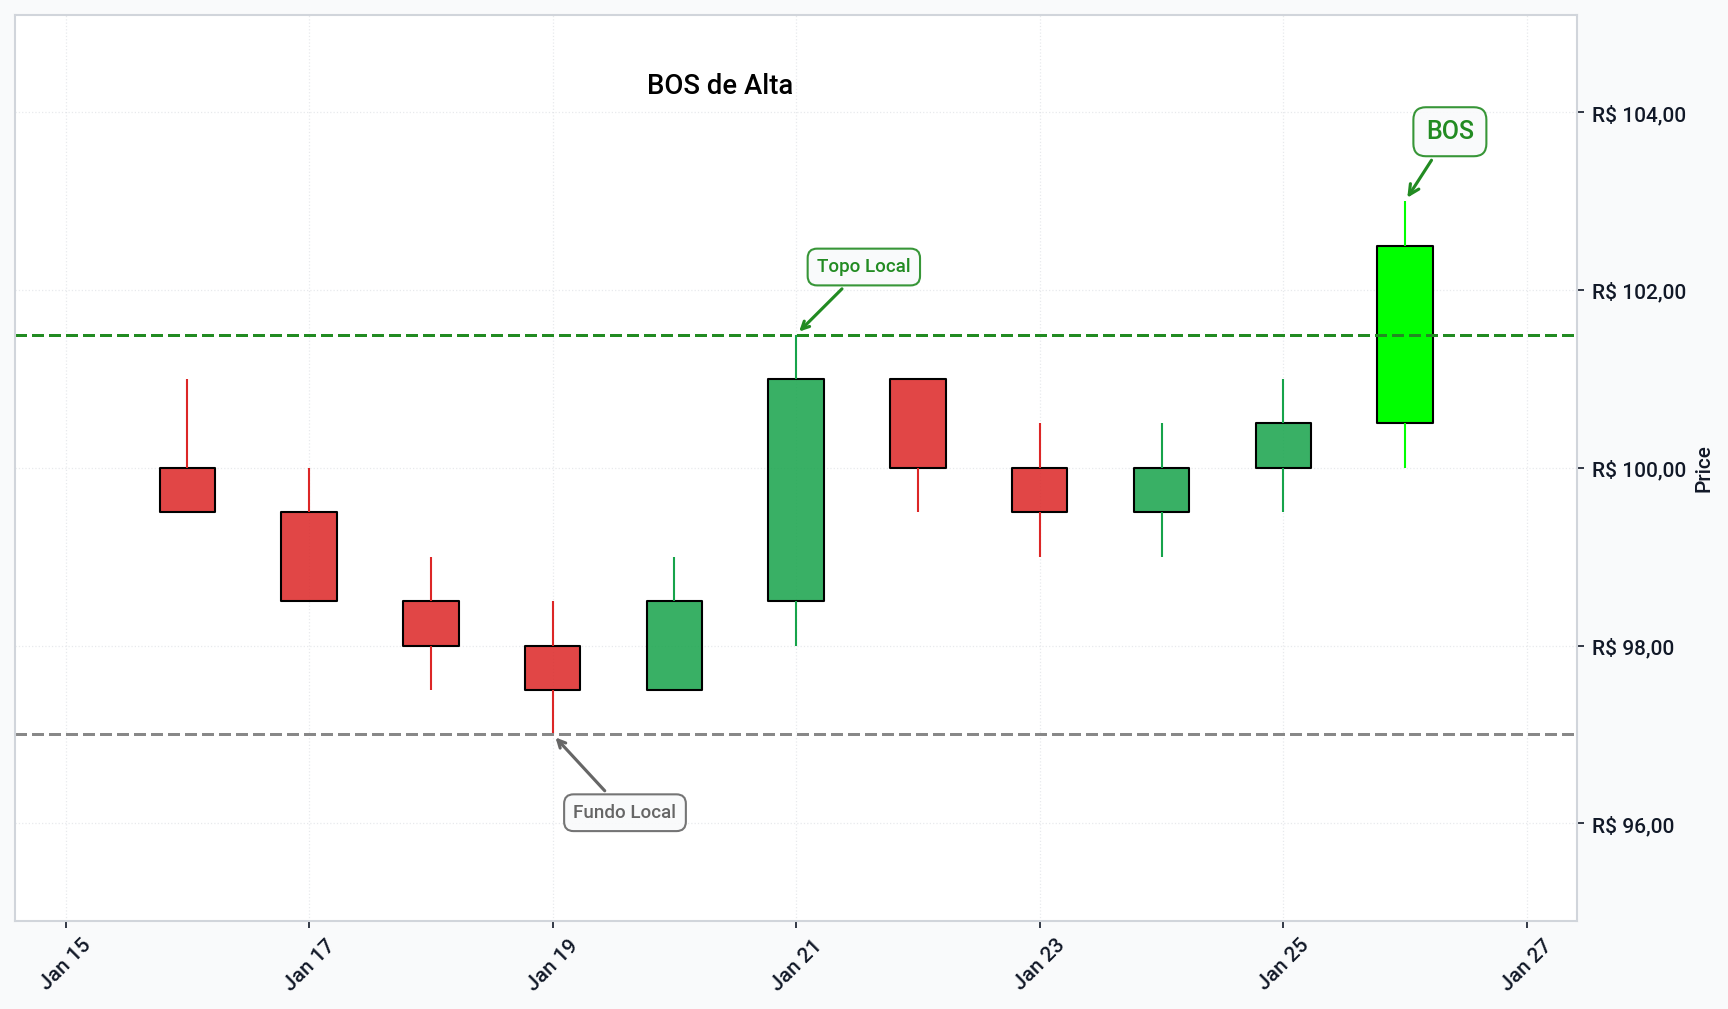
Task: Click the chart title BOS de Alta
Action: click(719, 85)
